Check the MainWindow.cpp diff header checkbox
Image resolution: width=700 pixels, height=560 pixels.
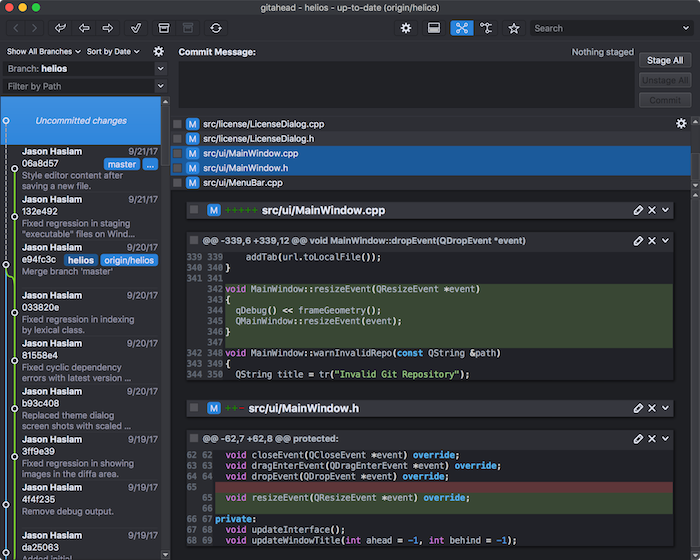click(x=194, y=209)
